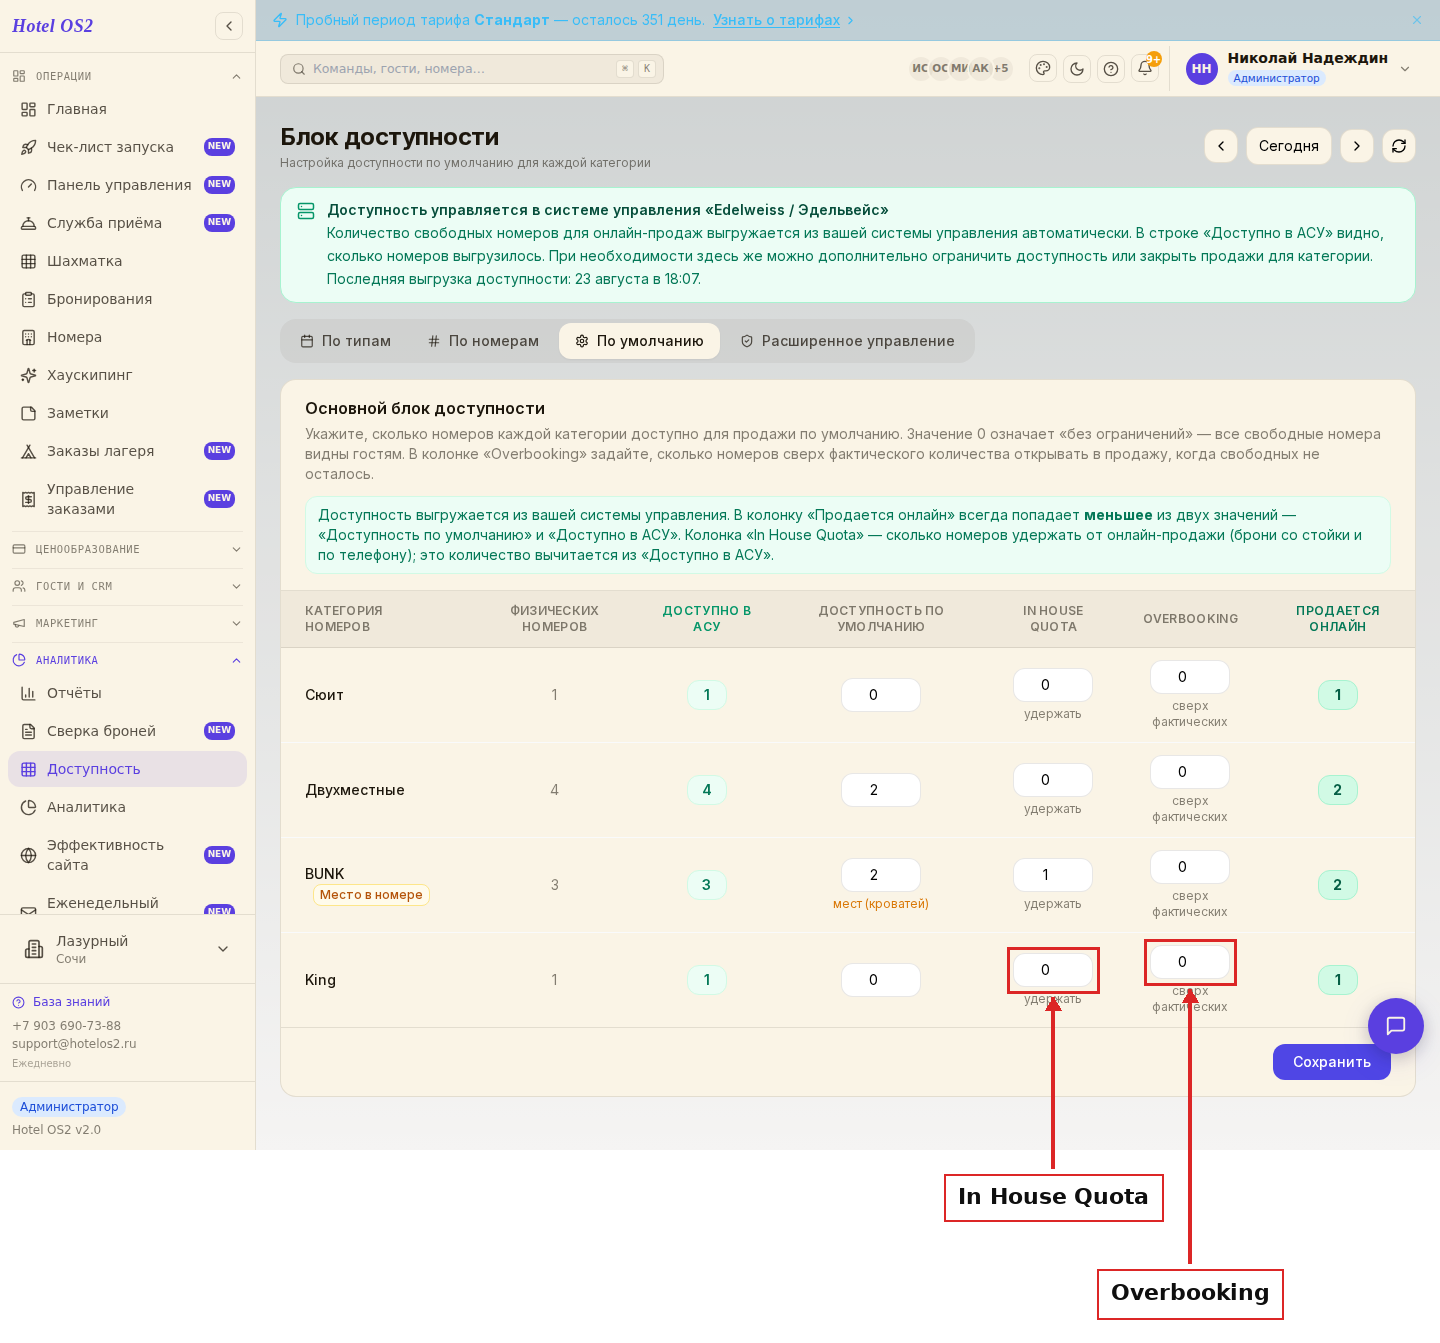Collapse the sidebar with the chevron button

pos(229,26)
